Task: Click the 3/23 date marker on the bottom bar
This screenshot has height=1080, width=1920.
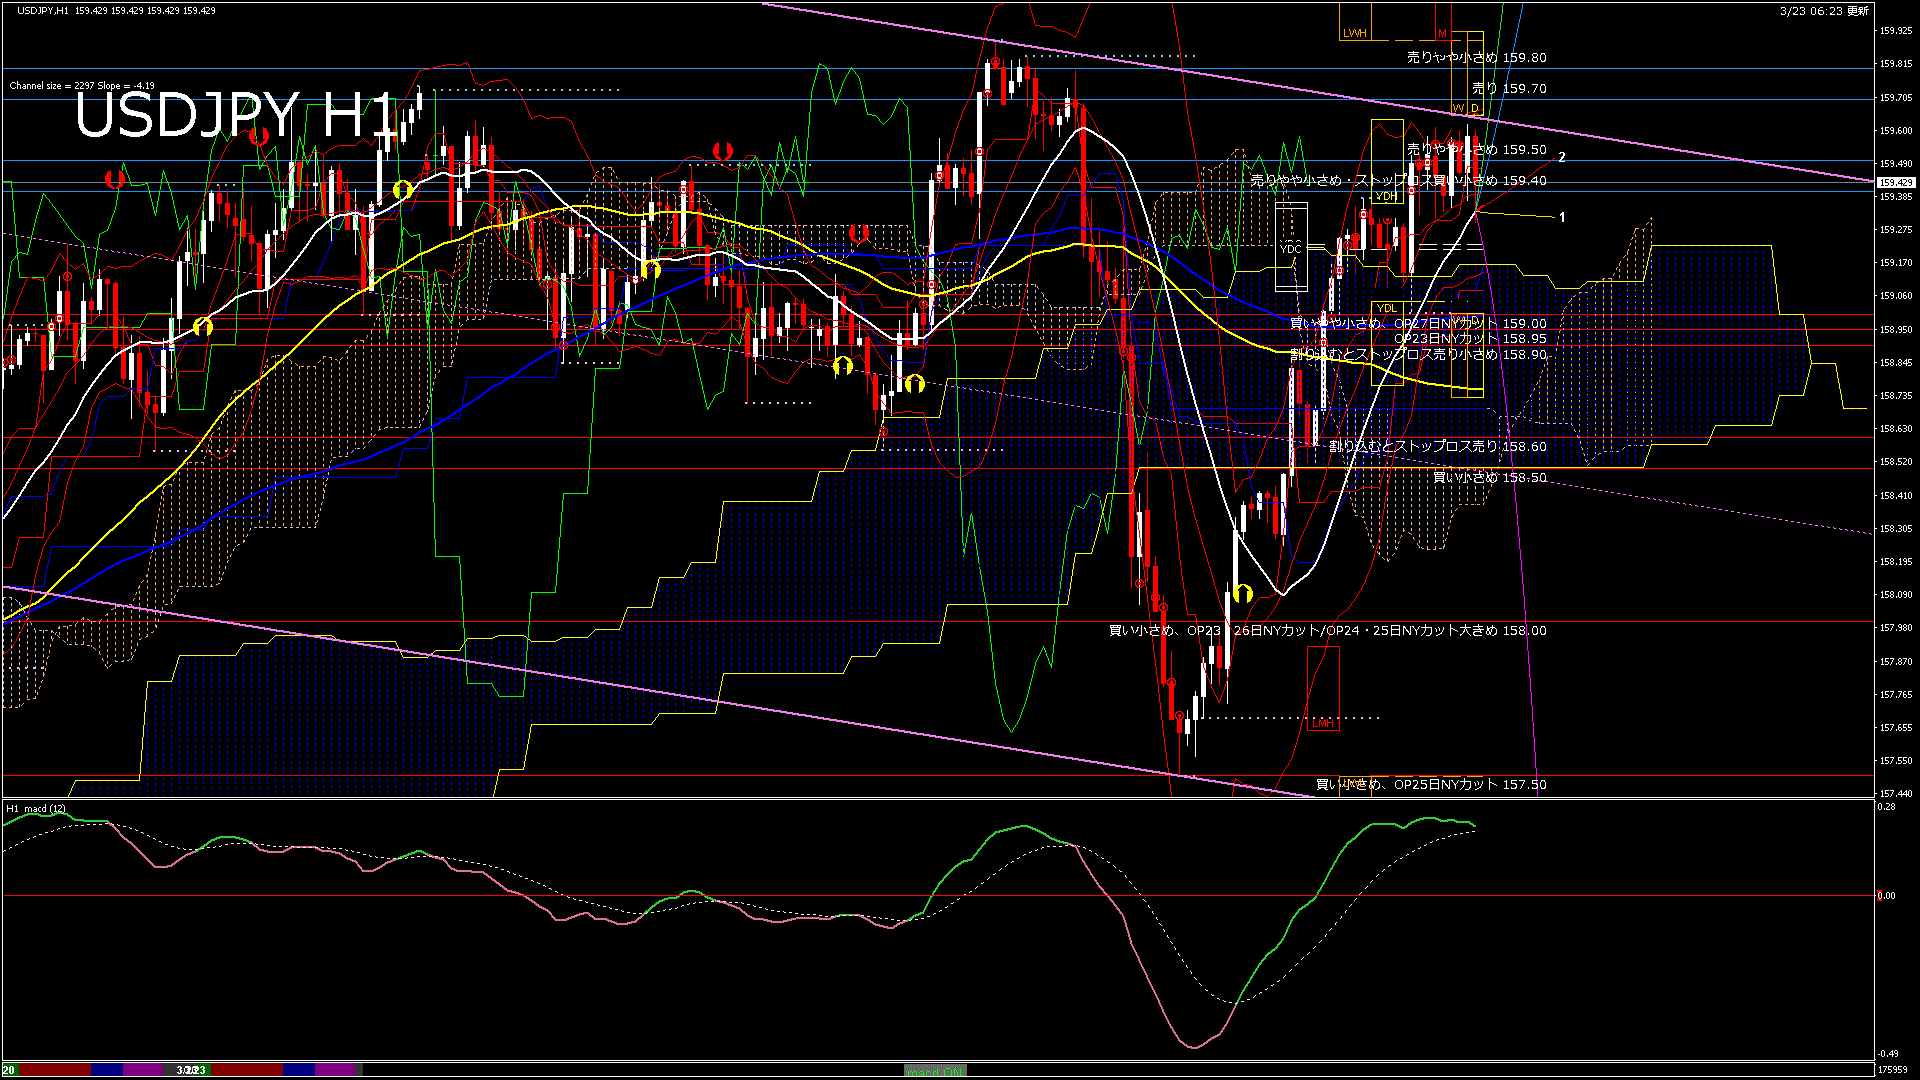Action: tap(191, 1070)
